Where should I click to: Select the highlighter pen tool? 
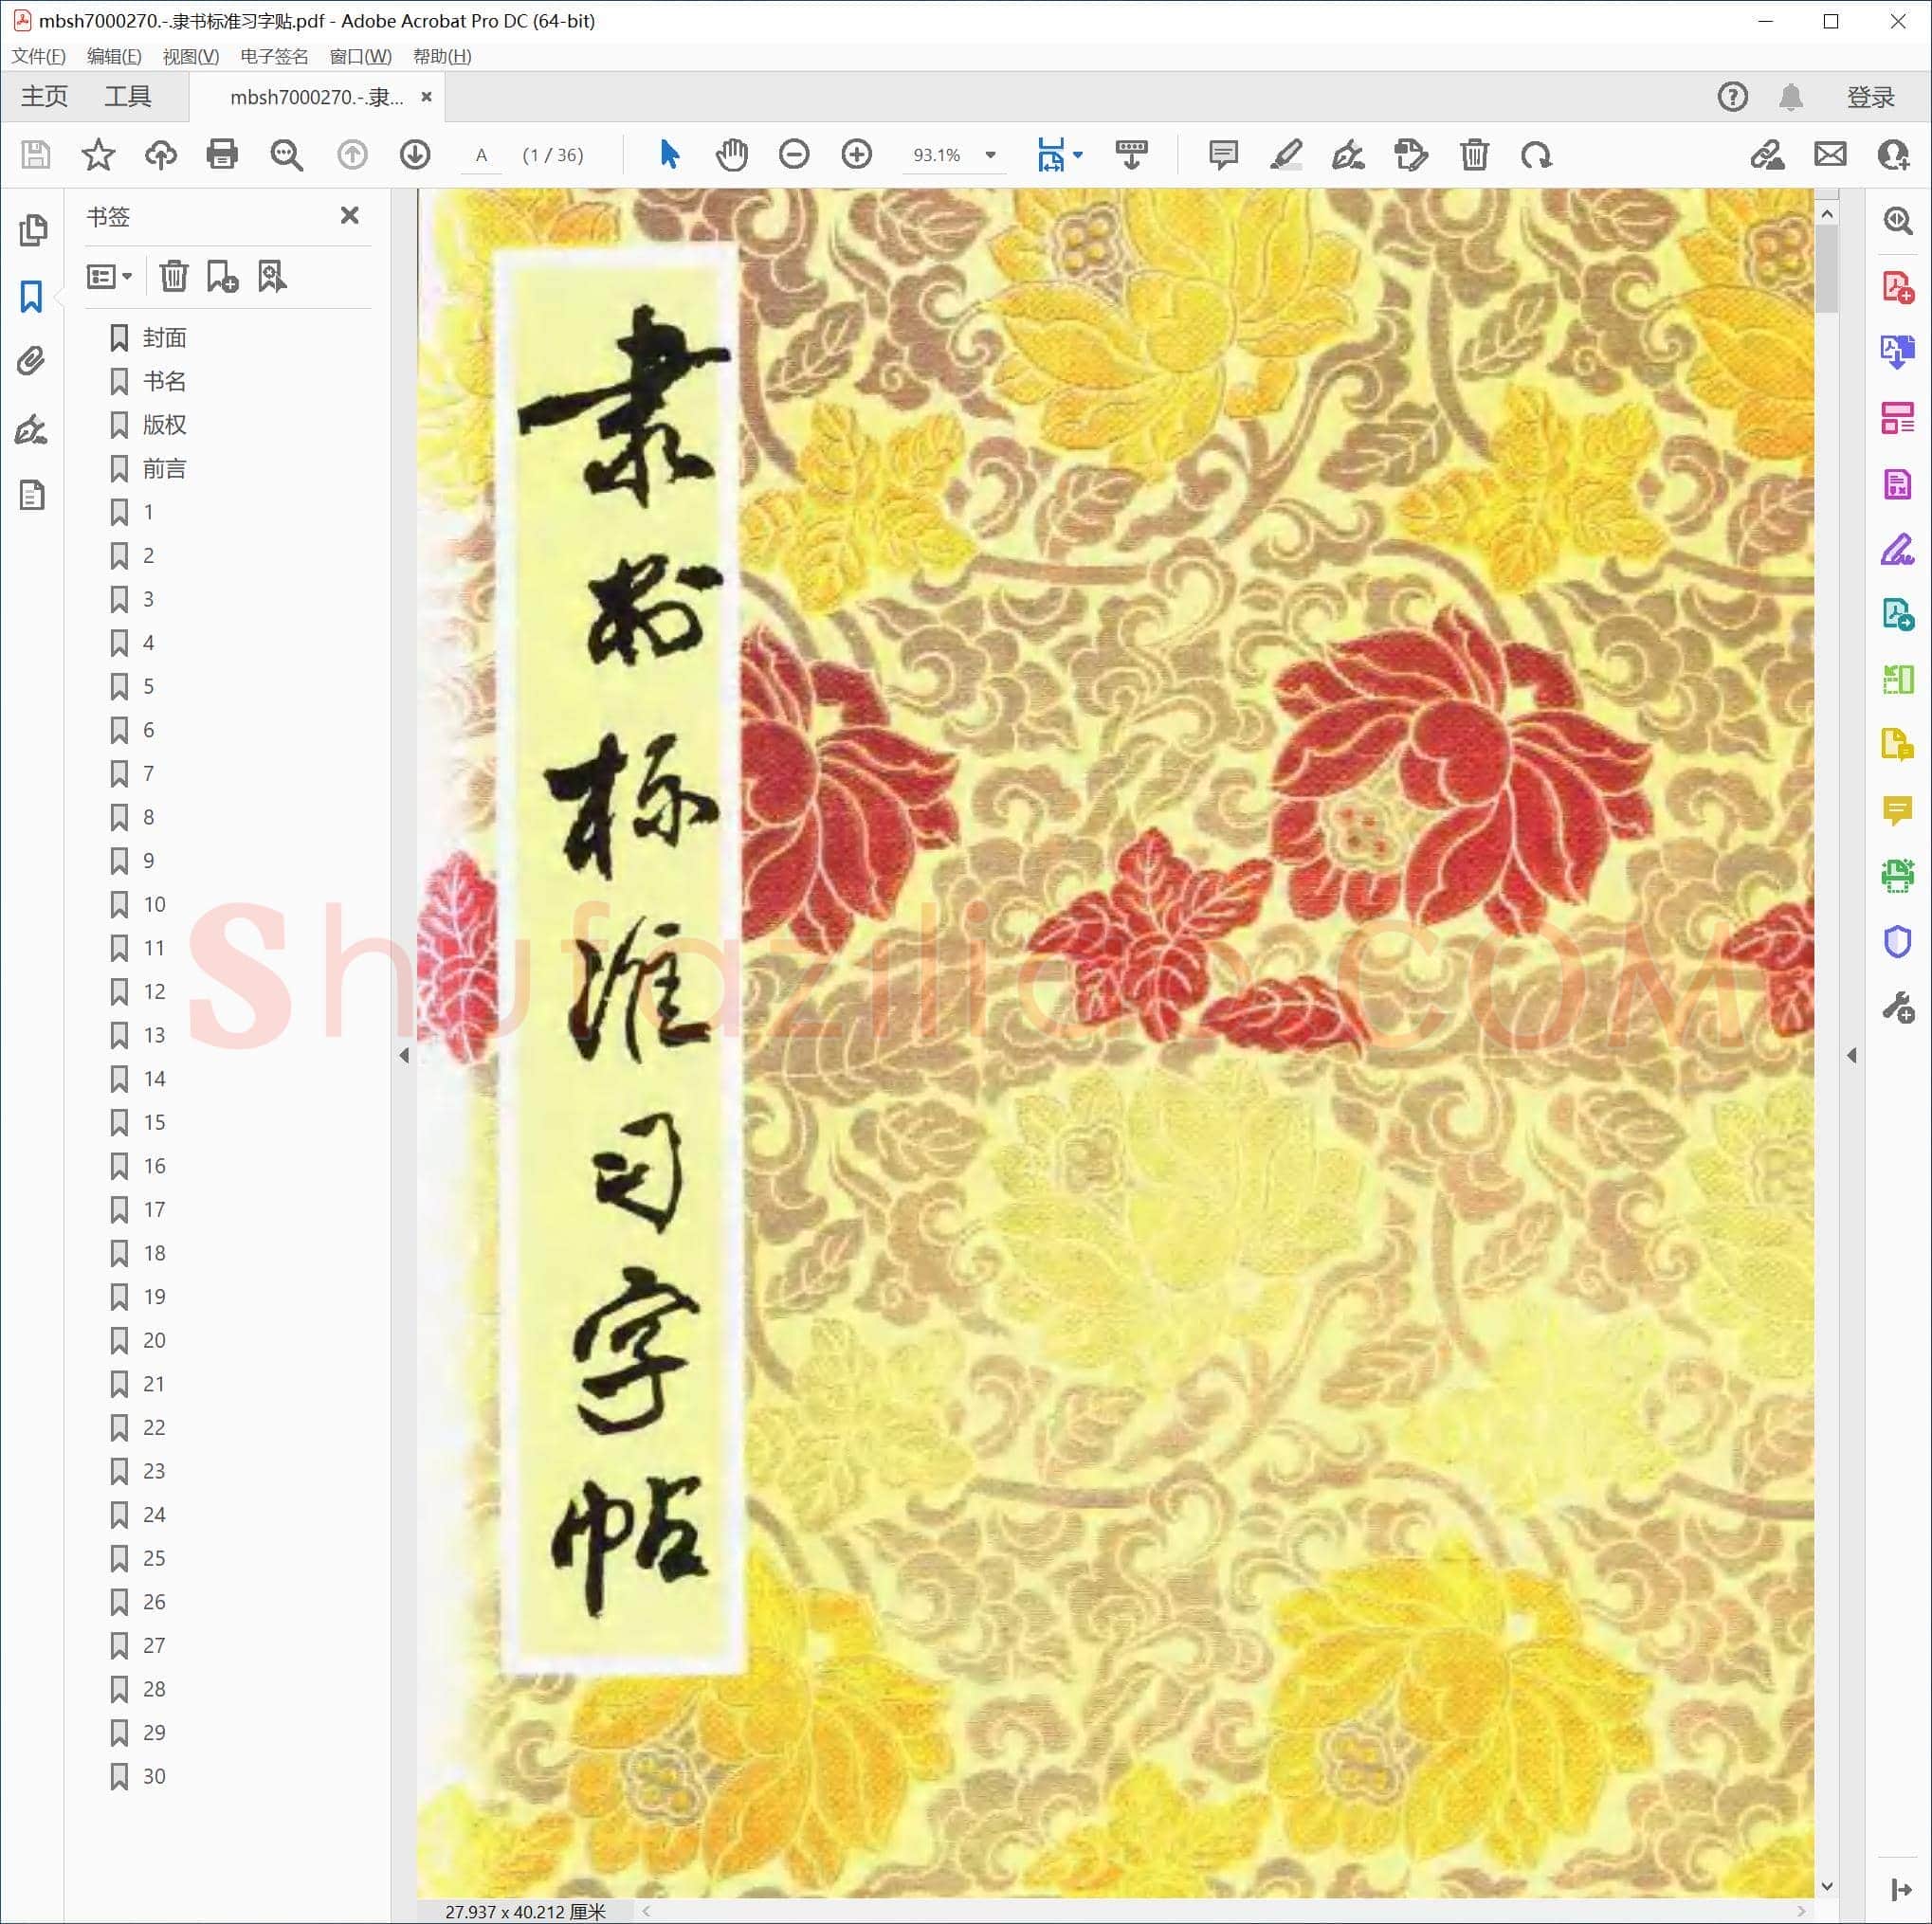pos(1286,155)
